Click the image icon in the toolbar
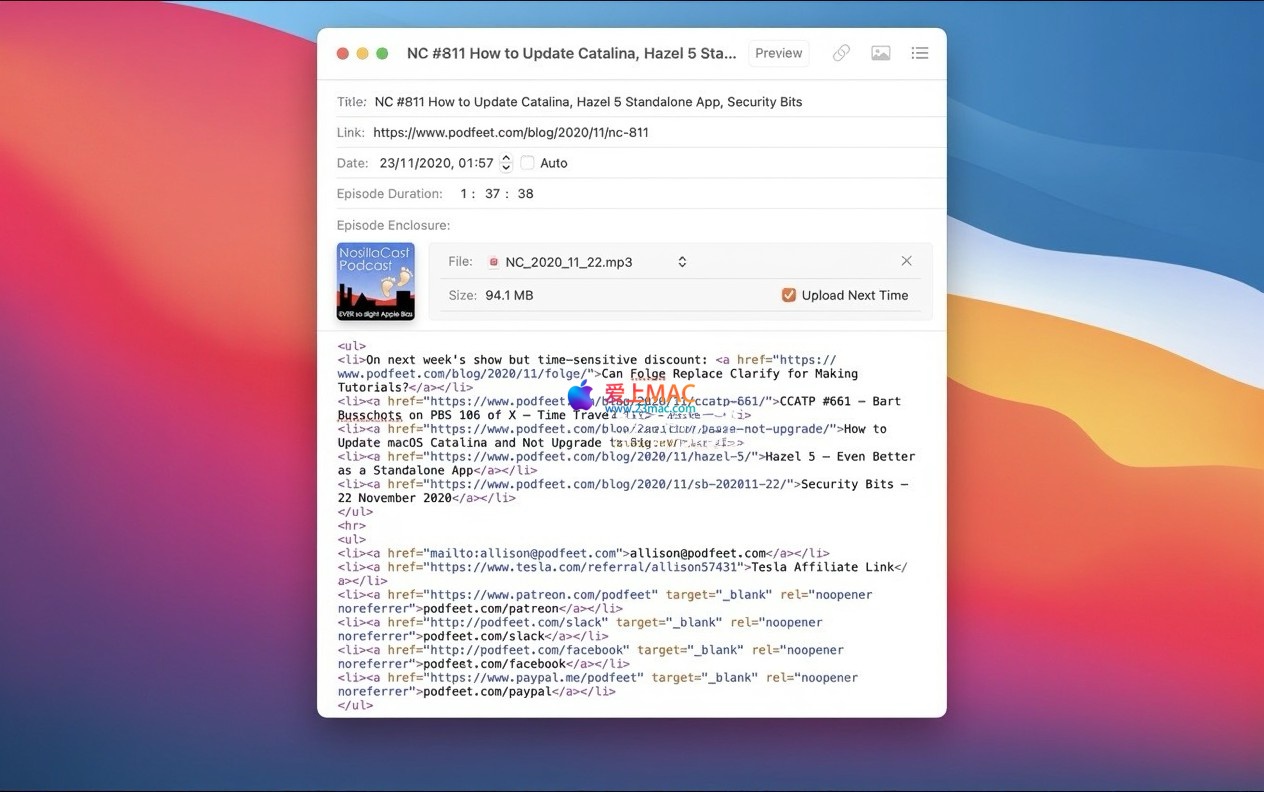Screen dimensions: 1264x792 click(x=880, y=53)
